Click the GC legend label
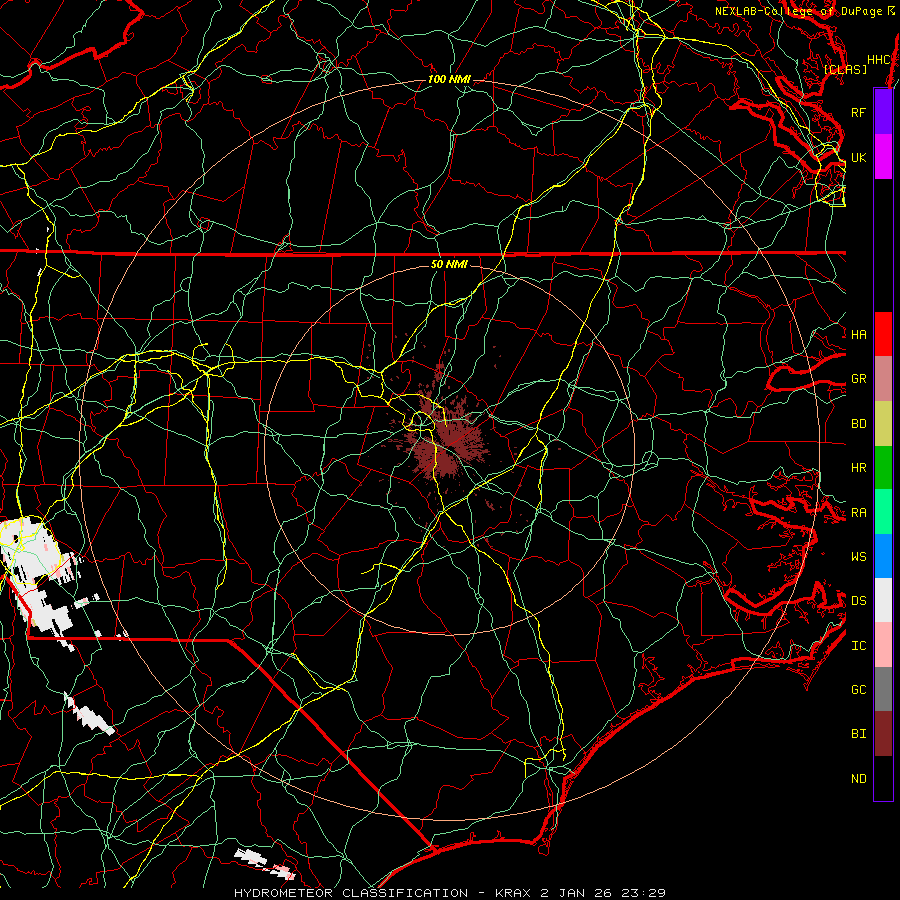Image resolution: width=900 pixels, height=900 pixels. [858, 689]
